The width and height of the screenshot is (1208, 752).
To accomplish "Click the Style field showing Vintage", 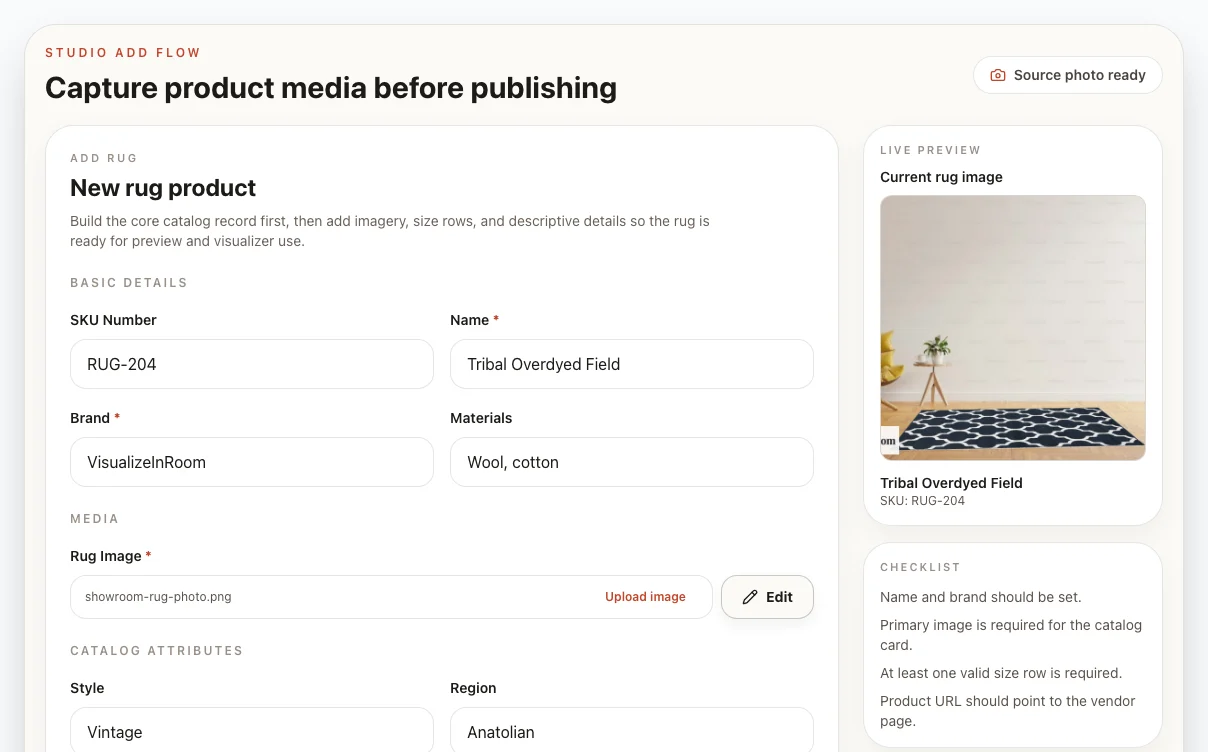I will [x=252, y=730].
